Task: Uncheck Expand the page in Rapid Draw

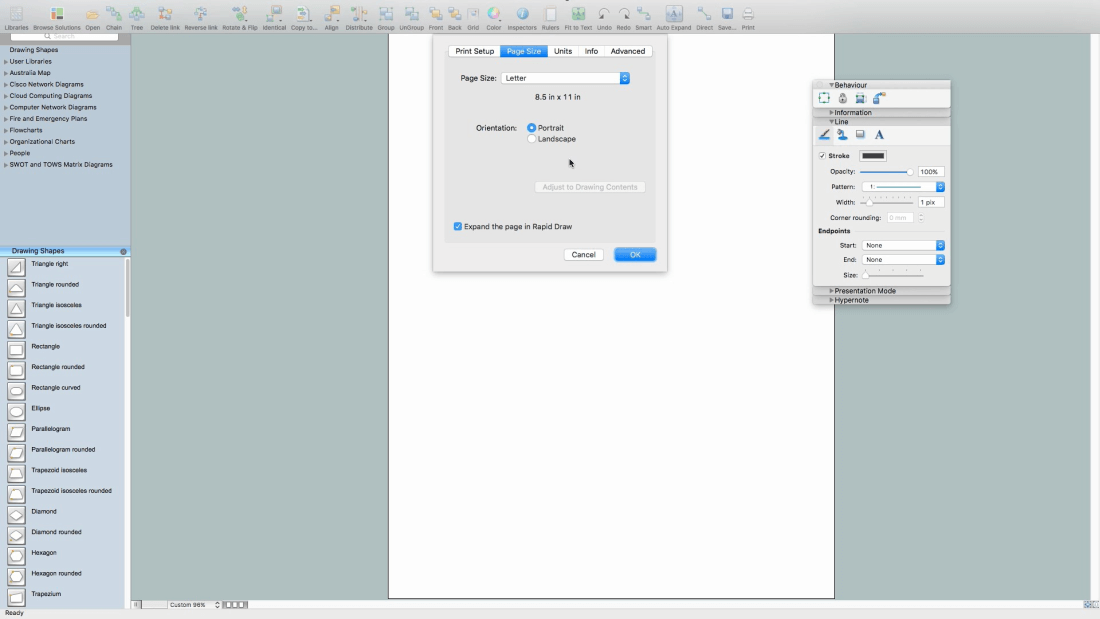Action: pos(458,227)
